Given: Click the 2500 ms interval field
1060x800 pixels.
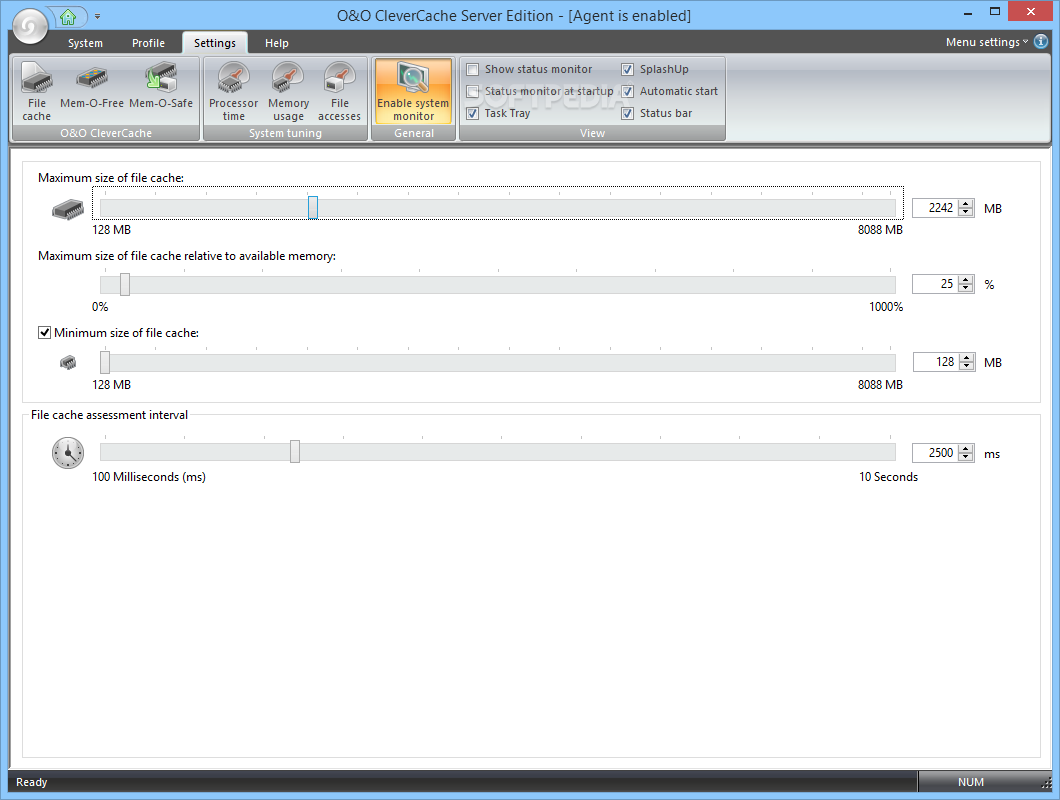Looking at the screenshot, I should click(x=935, y=452).
